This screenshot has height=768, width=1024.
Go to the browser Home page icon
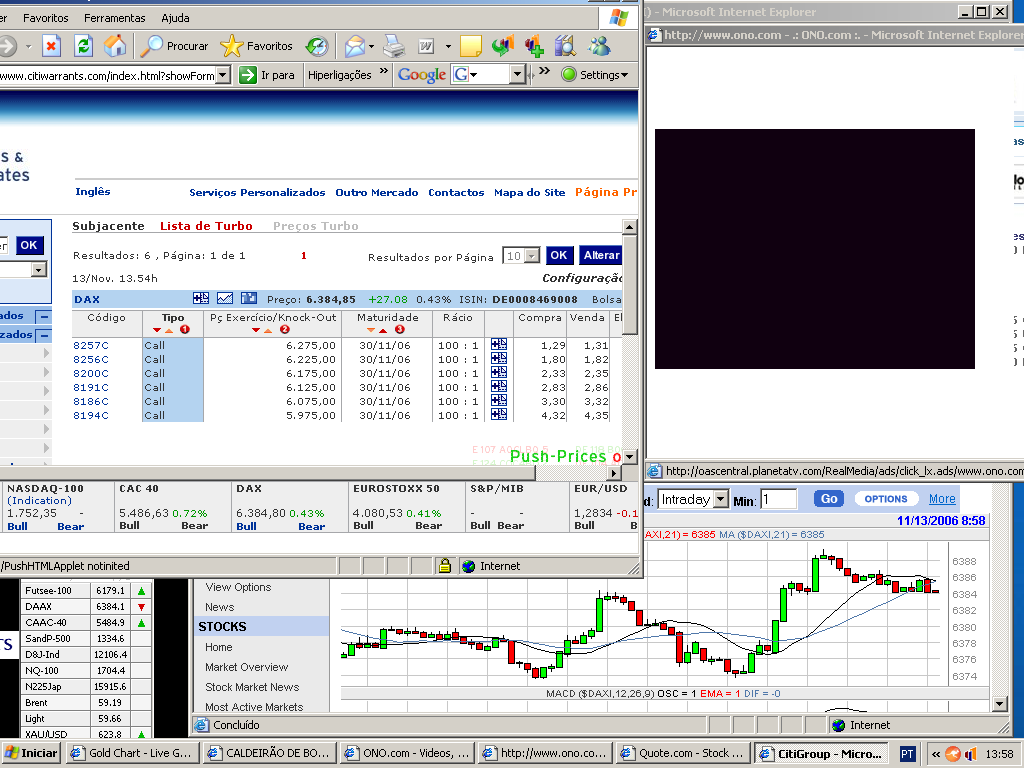[x=116, y=45]
